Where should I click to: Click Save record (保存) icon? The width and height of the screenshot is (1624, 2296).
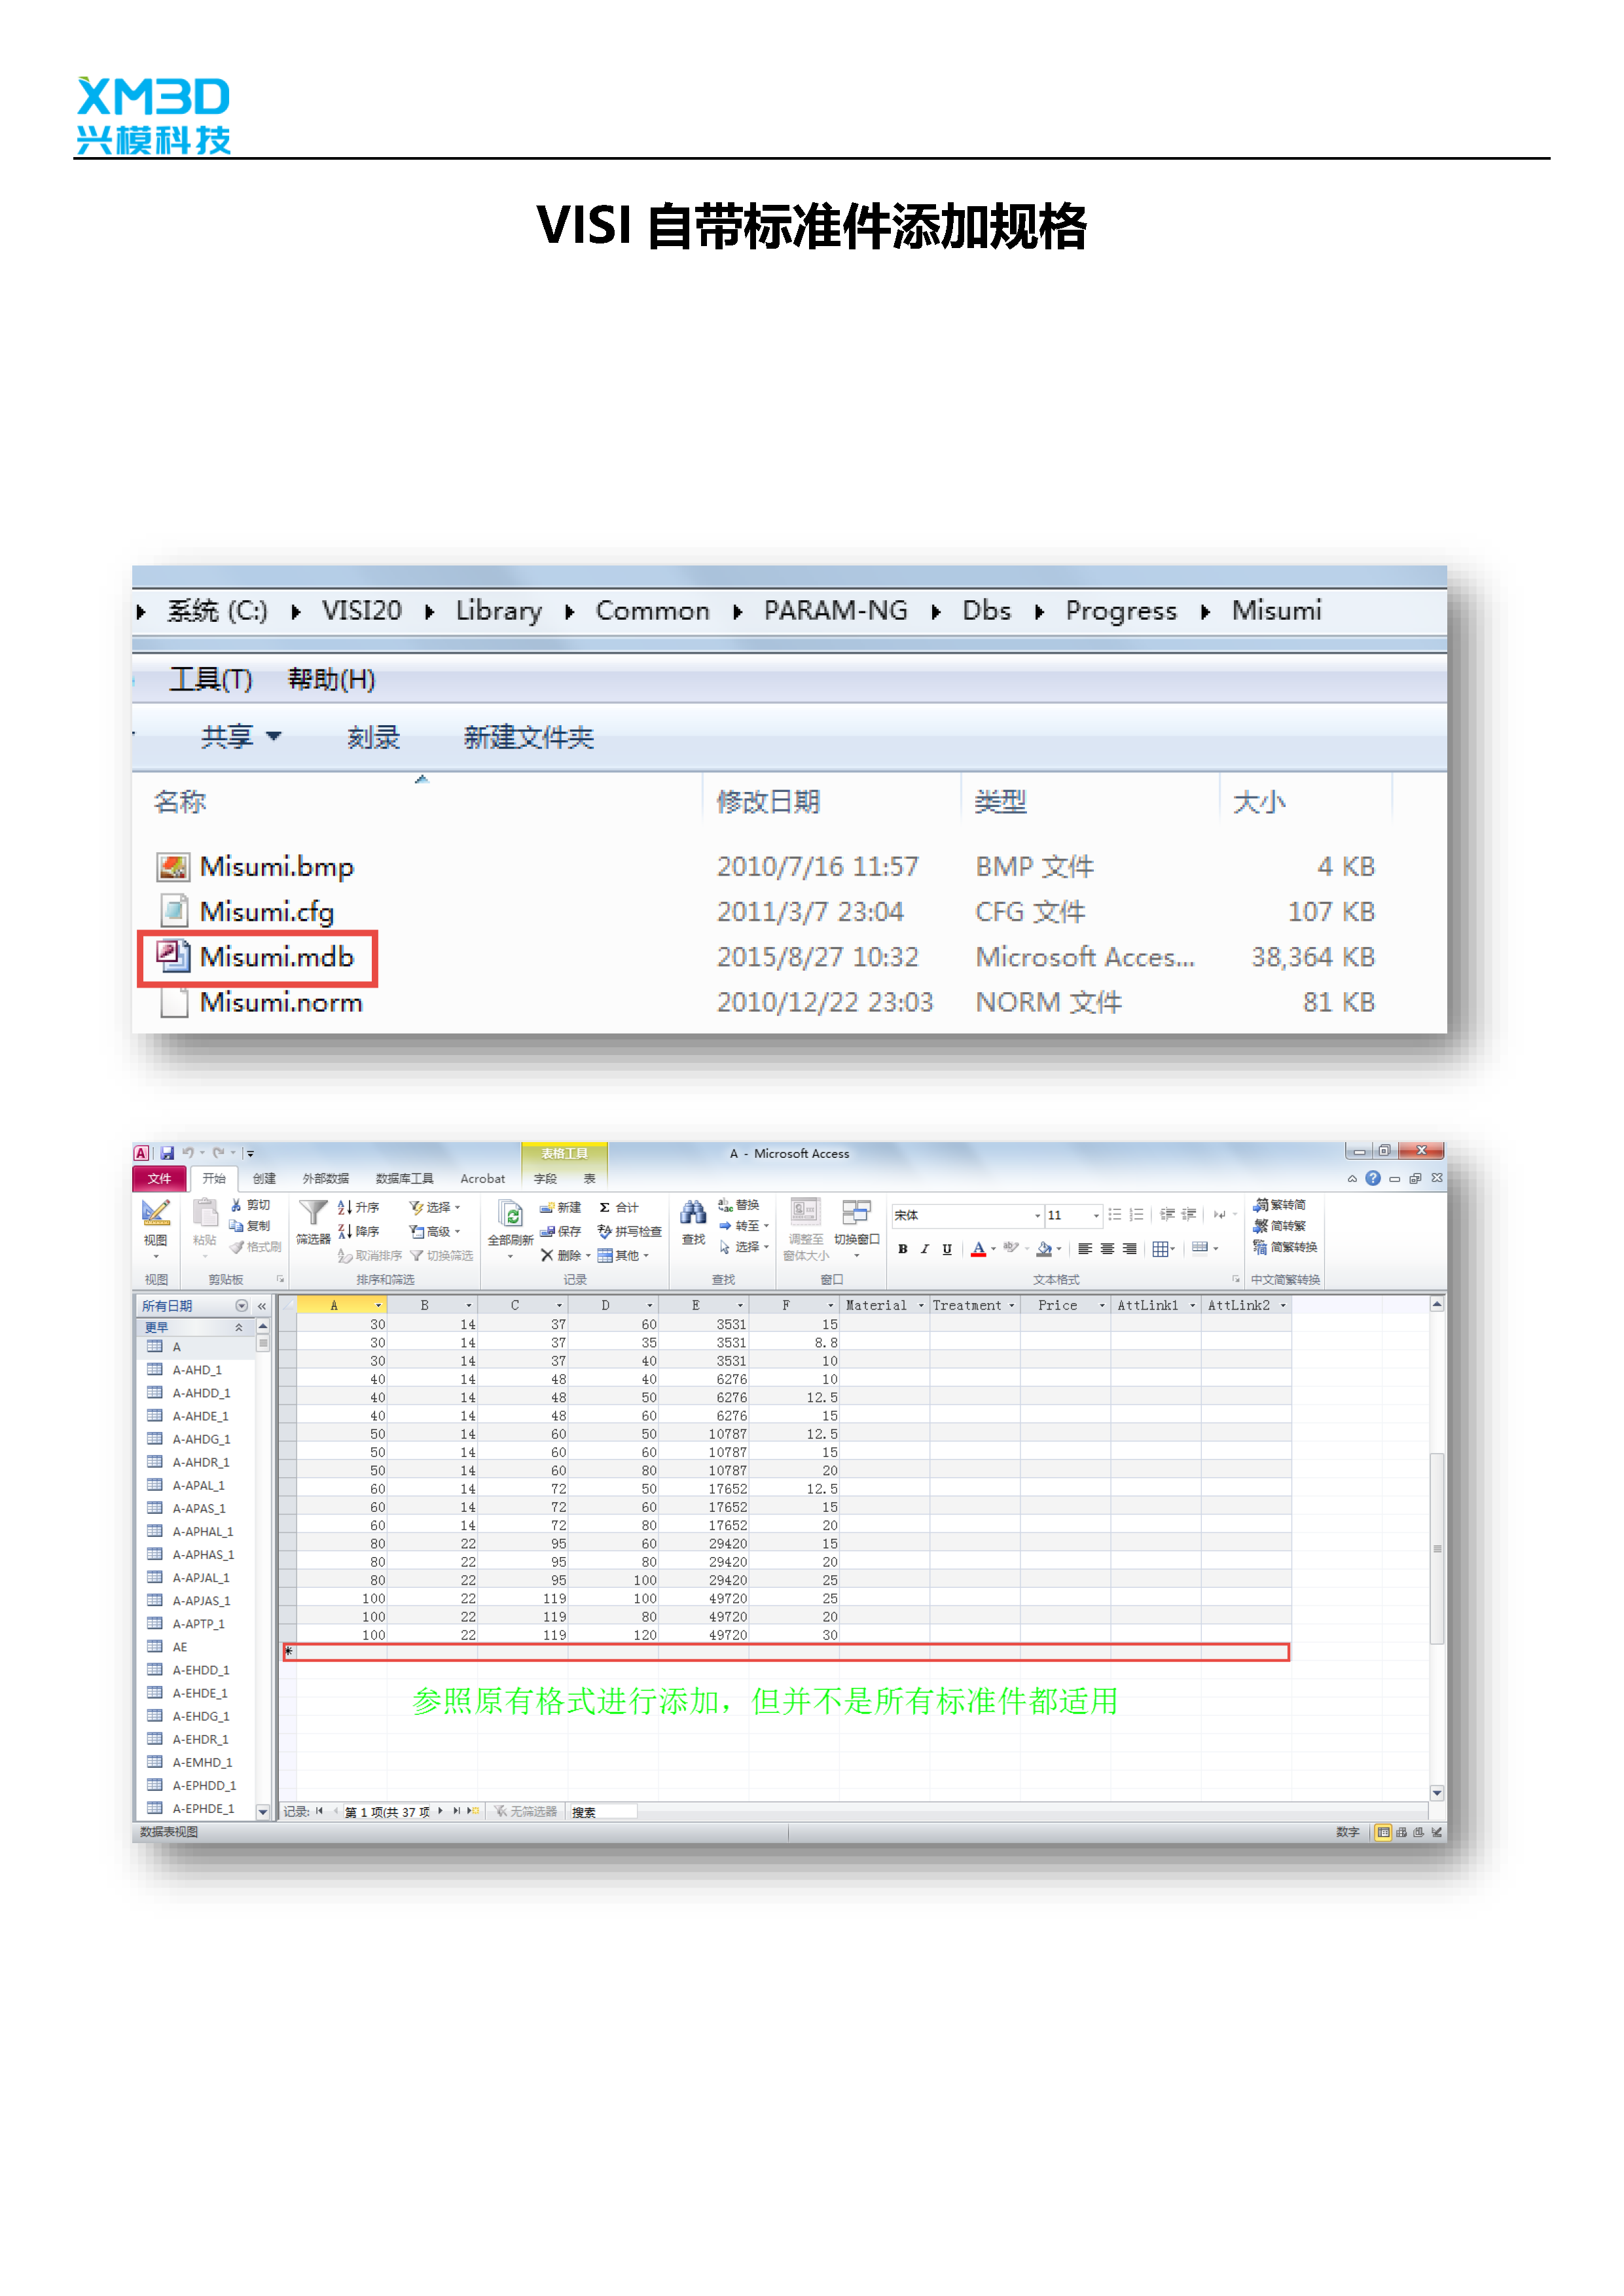point(547,1231)
